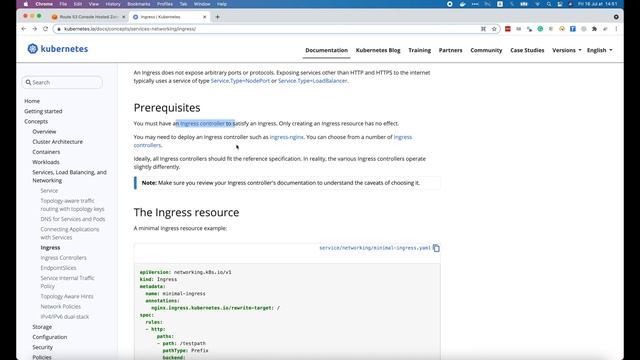Go to Kubernetes Blog

click(x=378, y=50)
